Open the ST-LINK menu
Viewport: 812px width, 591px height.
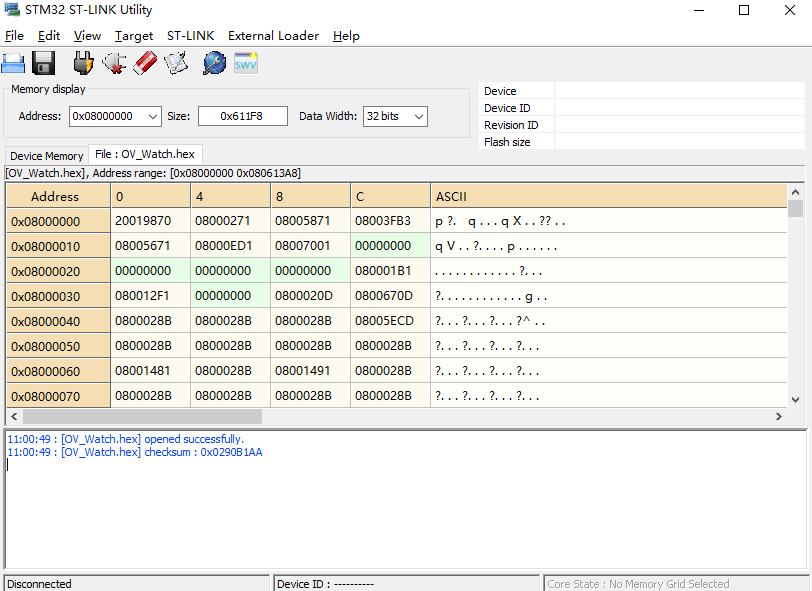[190, 36]
